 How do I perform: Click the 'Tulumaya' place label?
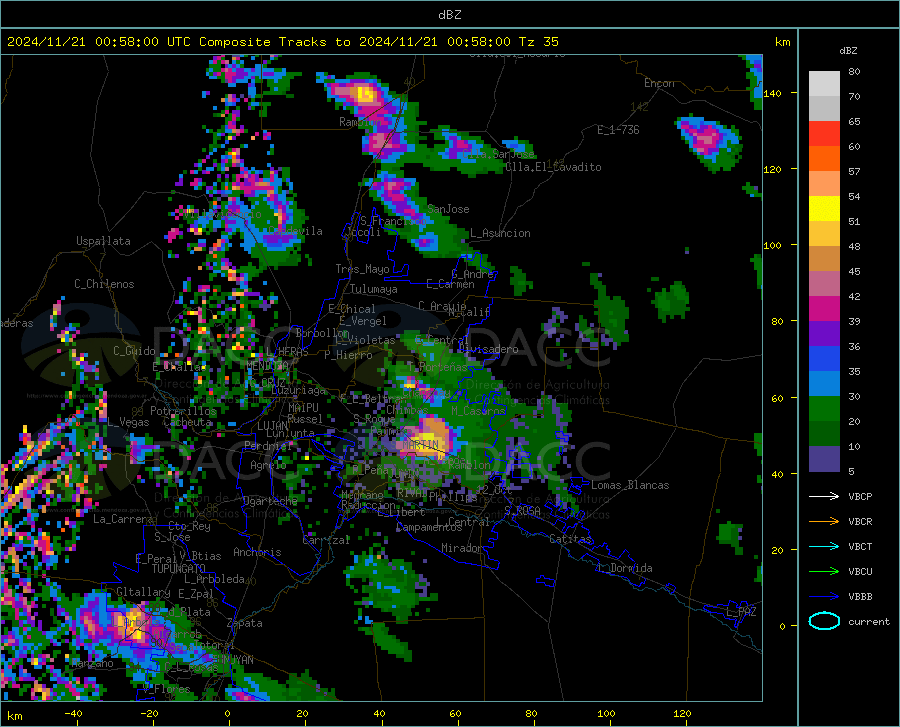374,289
